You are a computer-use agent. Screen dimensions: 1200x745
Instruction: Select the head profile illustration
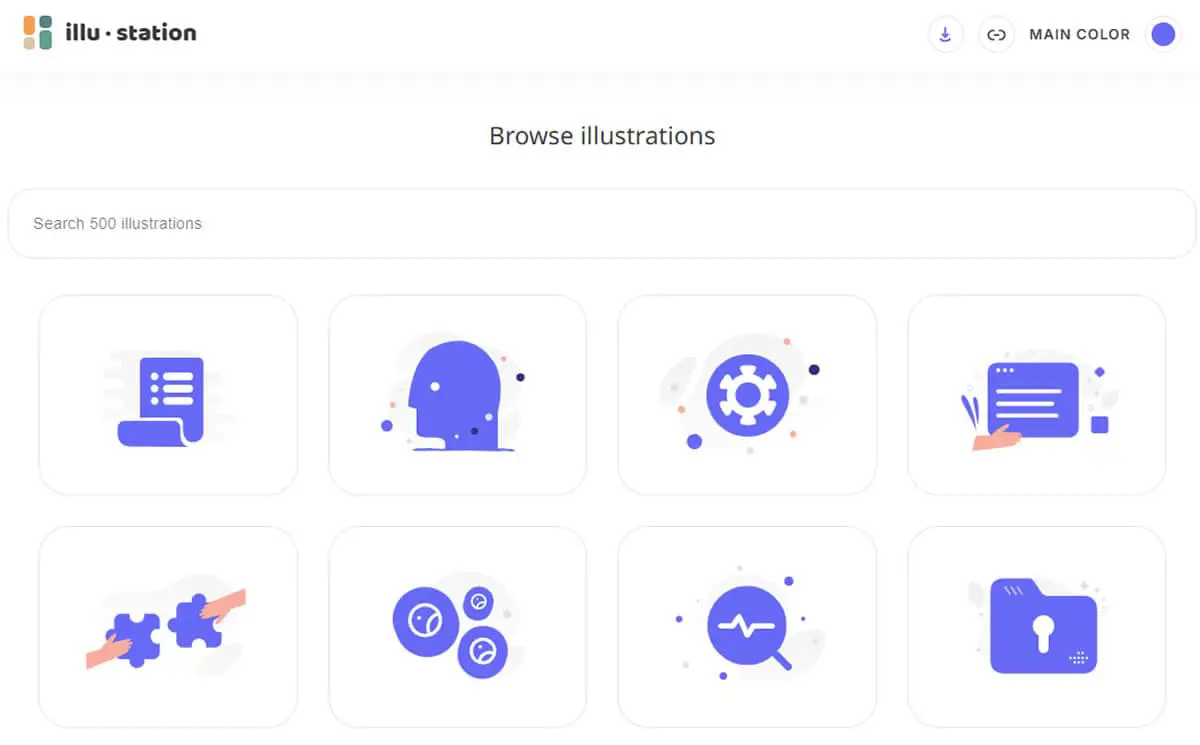[x=457, y=395]
